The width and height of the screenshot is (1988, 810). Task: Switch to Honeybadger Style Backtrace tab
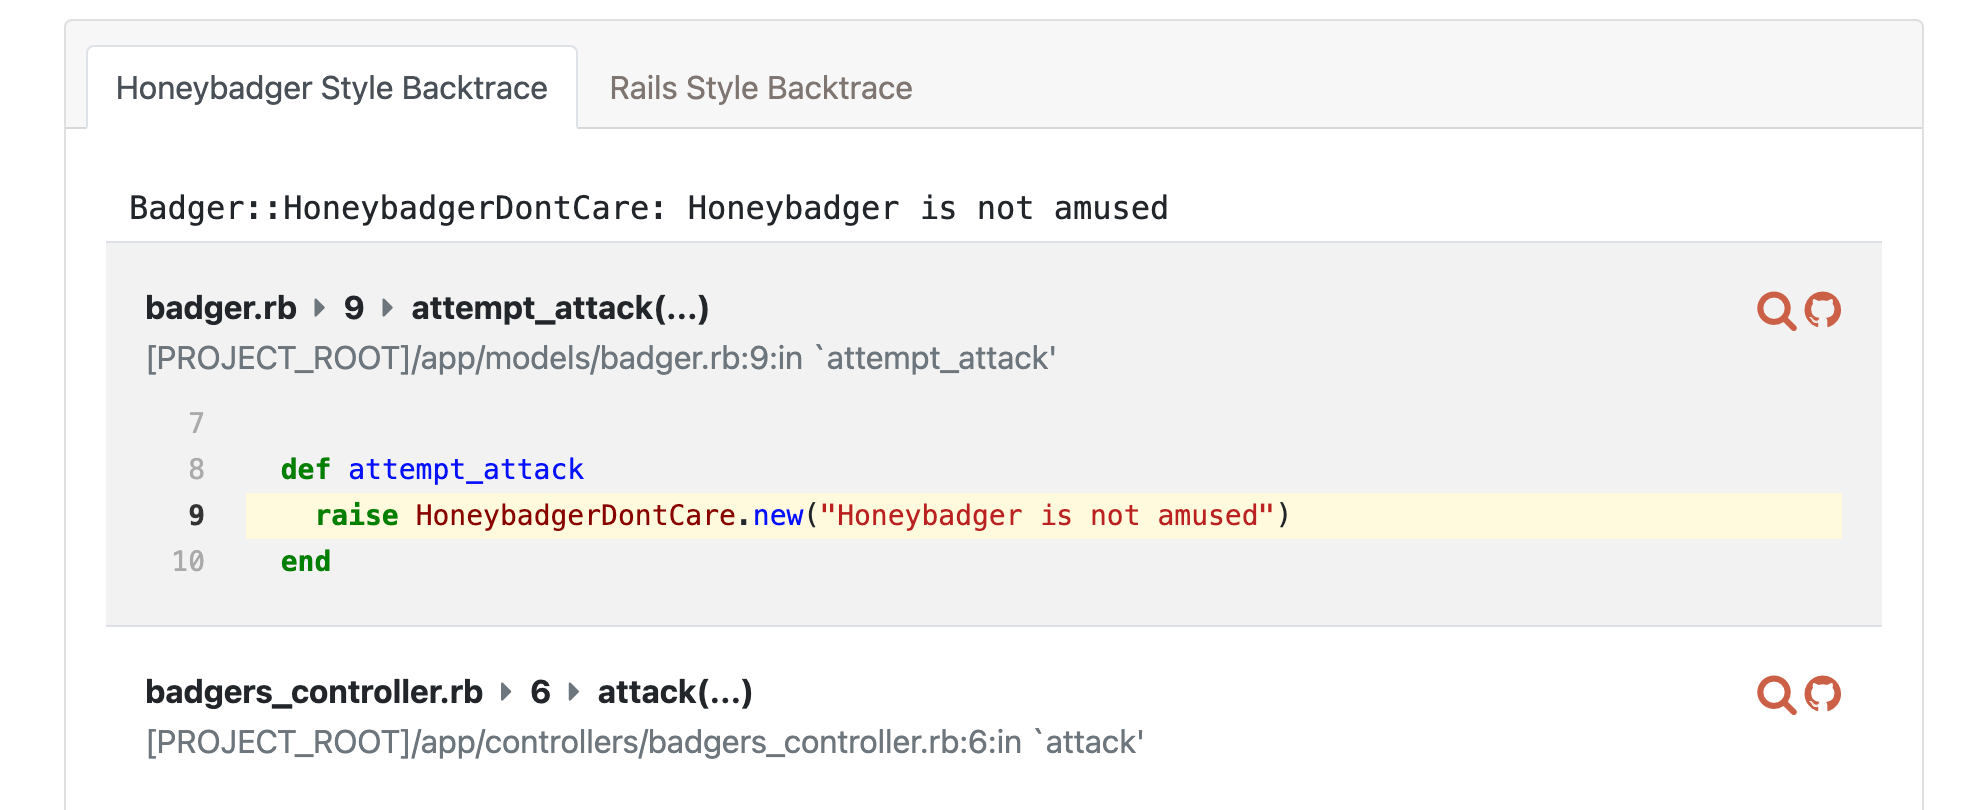tap(331, 88)
